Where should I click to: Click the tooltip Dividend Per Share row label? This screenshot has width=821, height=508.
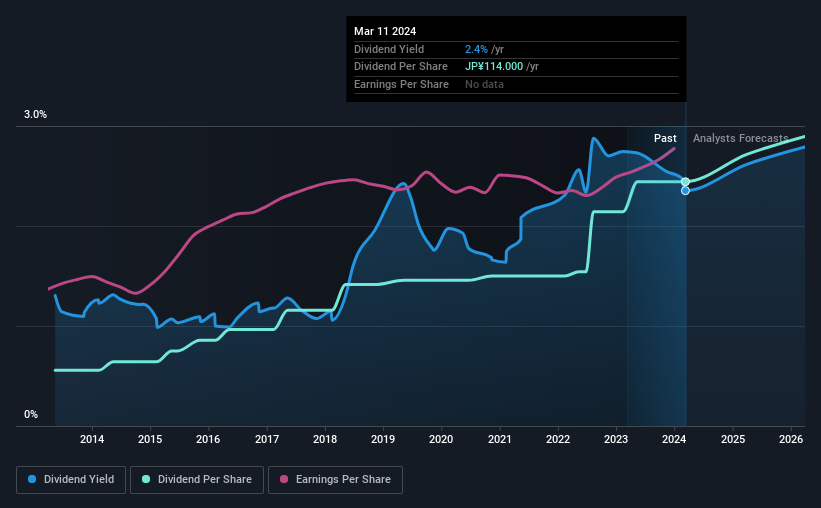(x=401, y=67)
